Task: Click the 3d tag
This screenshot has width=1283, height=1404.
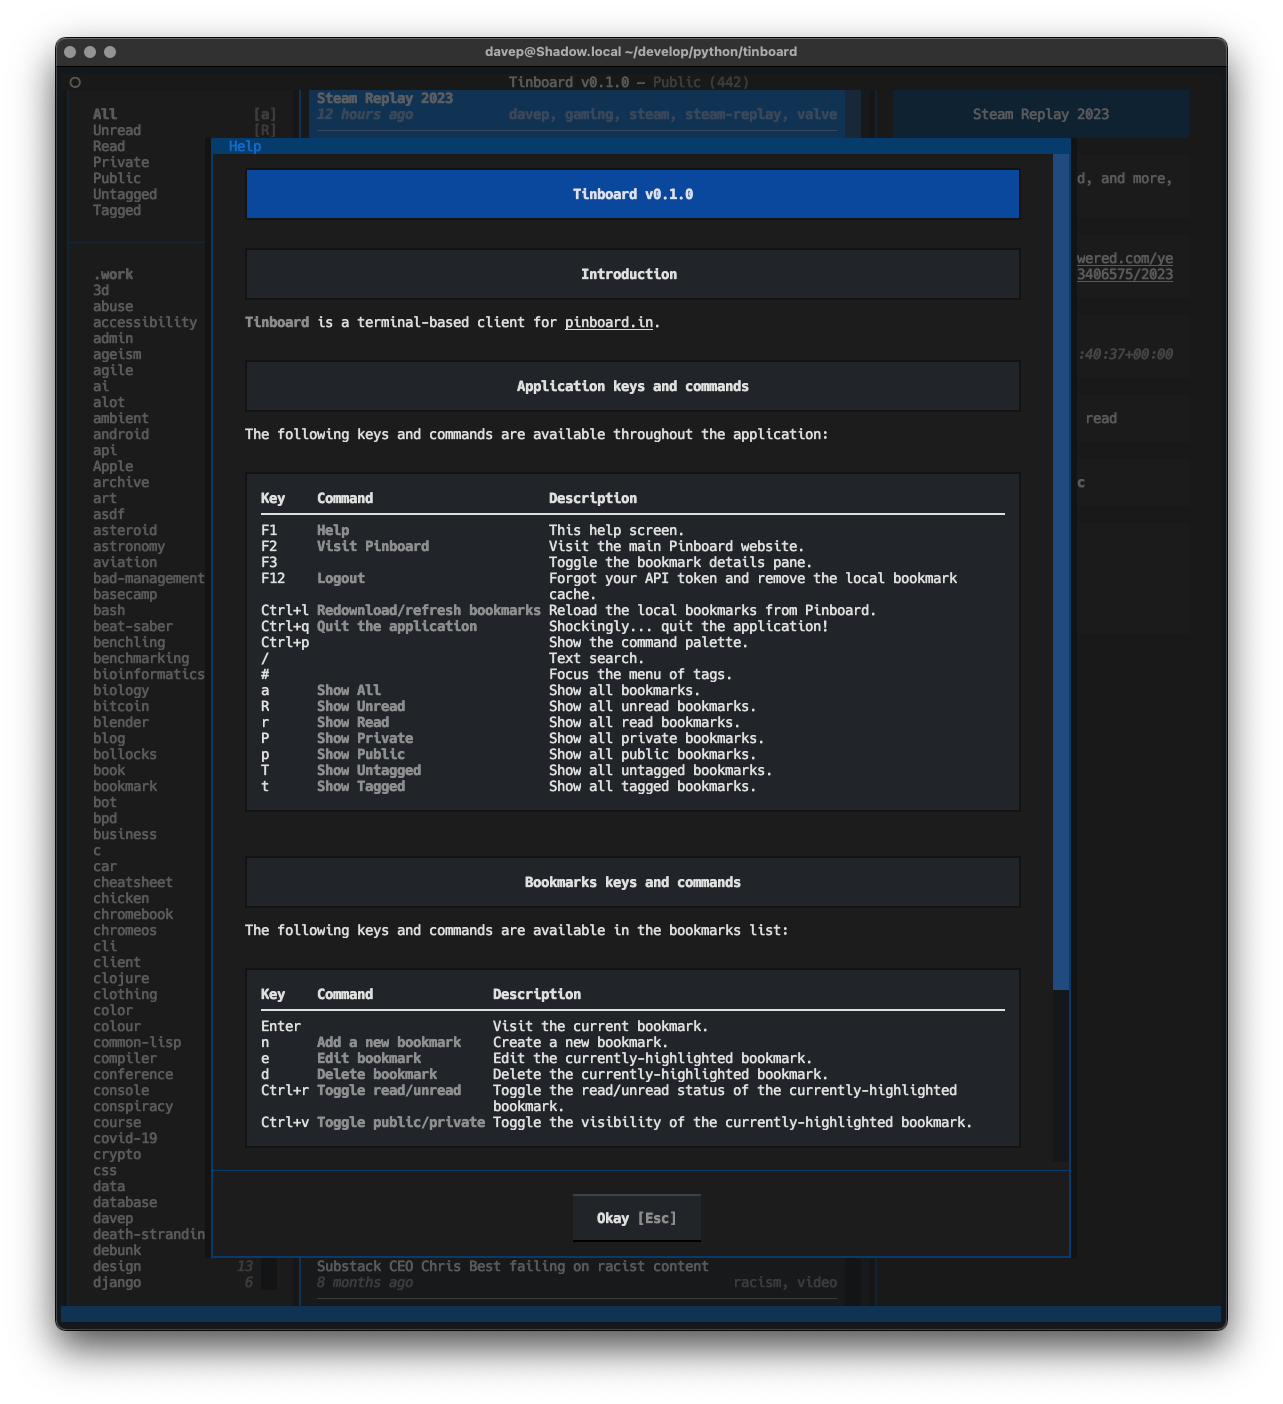Action: (x=101, y=290)
